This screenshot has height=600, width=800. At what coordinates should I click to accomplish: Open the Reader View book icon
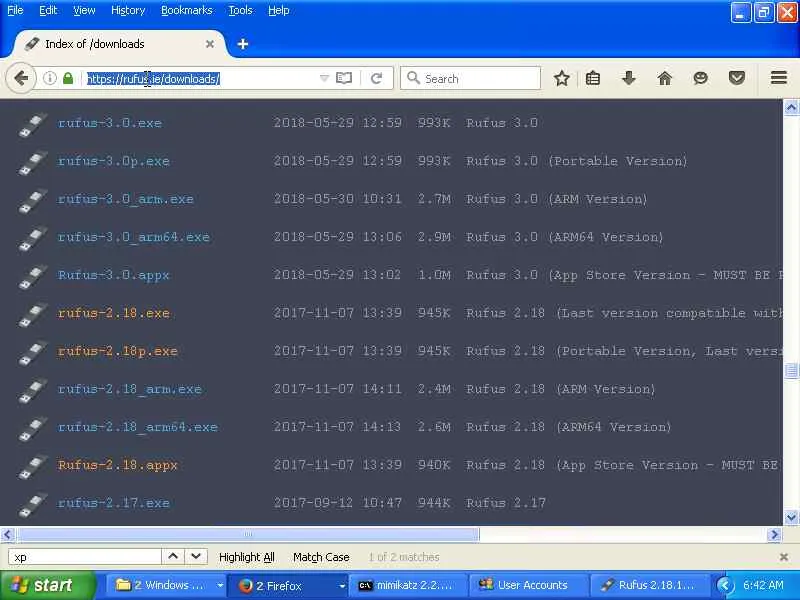[x=344, y=78]
